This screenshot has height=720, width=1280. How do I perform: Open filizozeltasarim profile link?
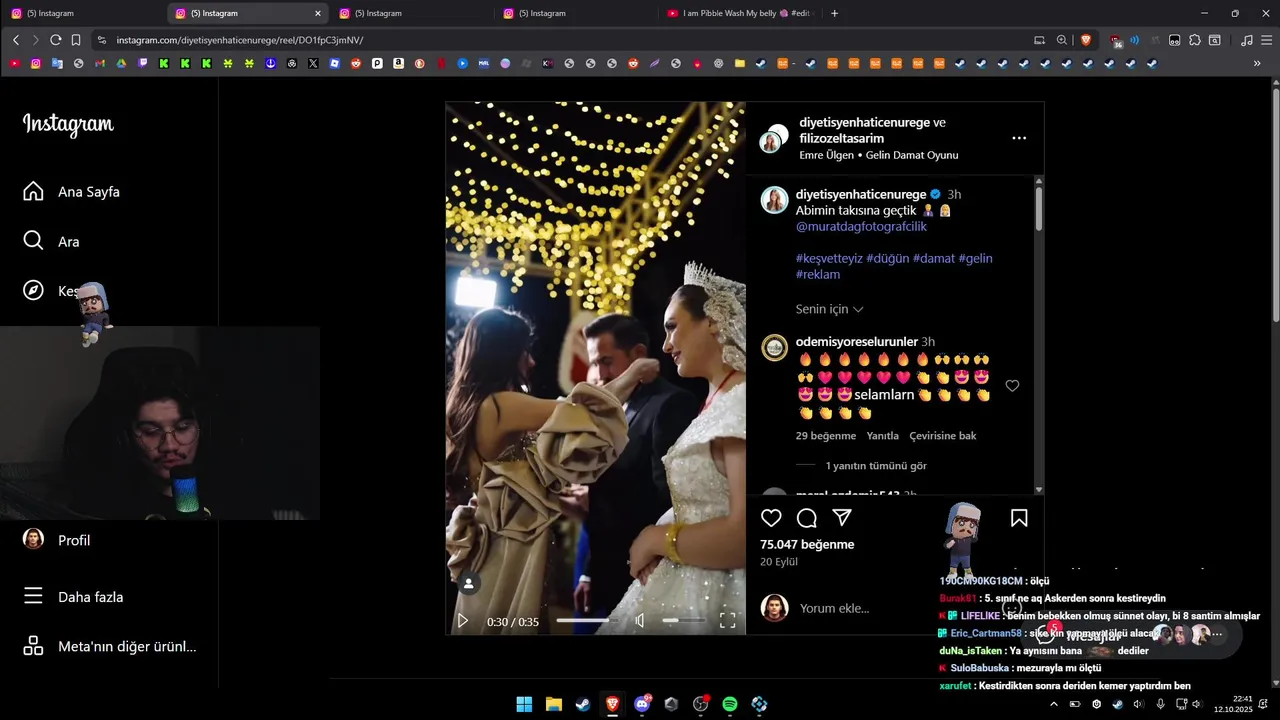click(842, 138)
